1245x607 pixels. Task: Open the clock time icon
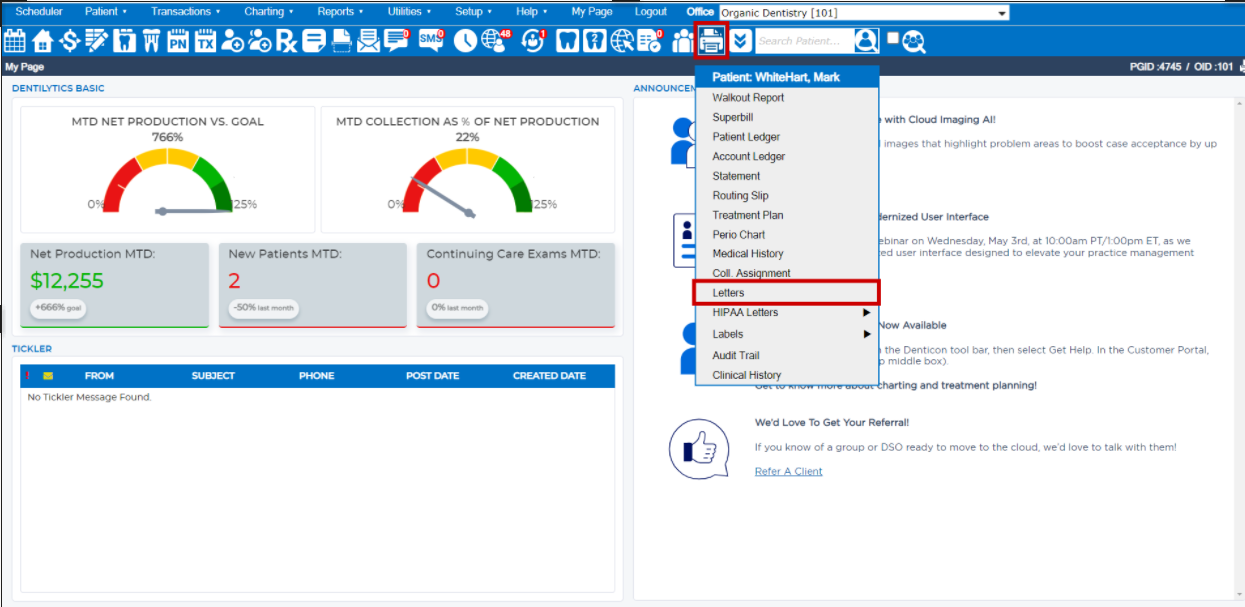pos(465,41)
